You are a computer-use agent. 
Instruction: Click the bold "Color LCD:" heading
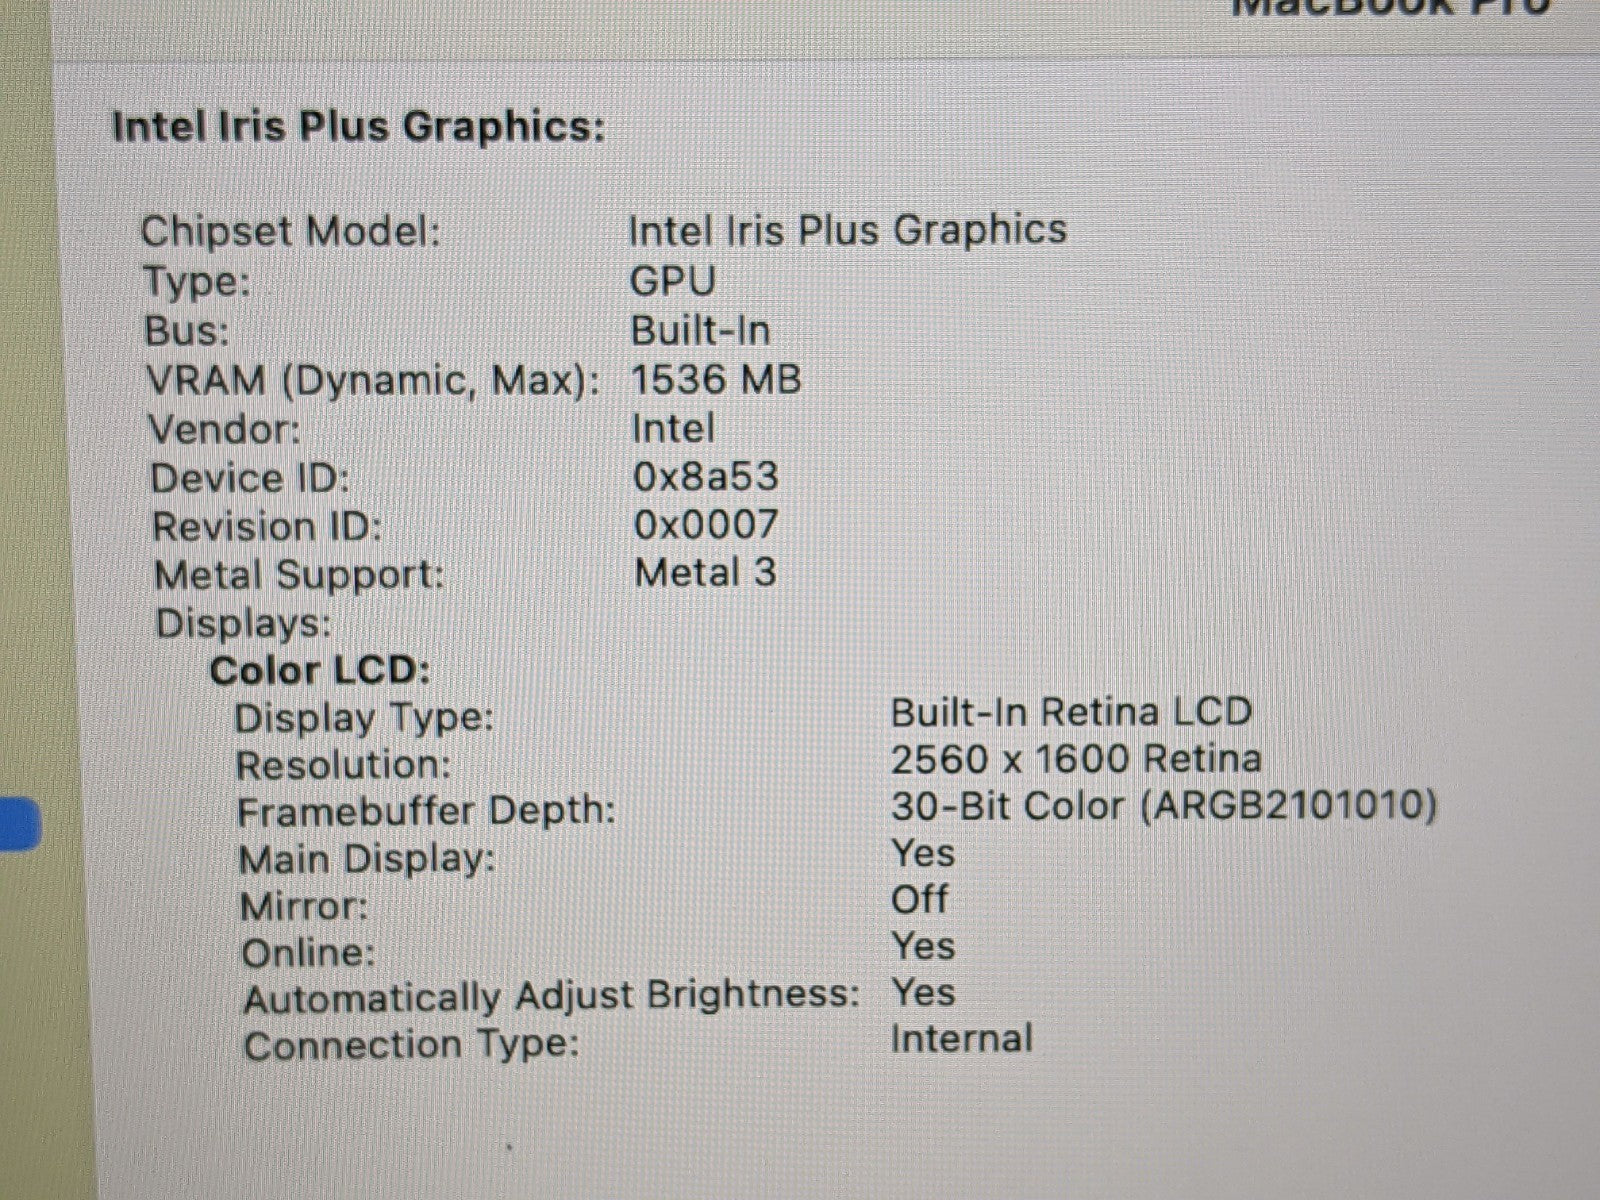(x=320, y=670)
